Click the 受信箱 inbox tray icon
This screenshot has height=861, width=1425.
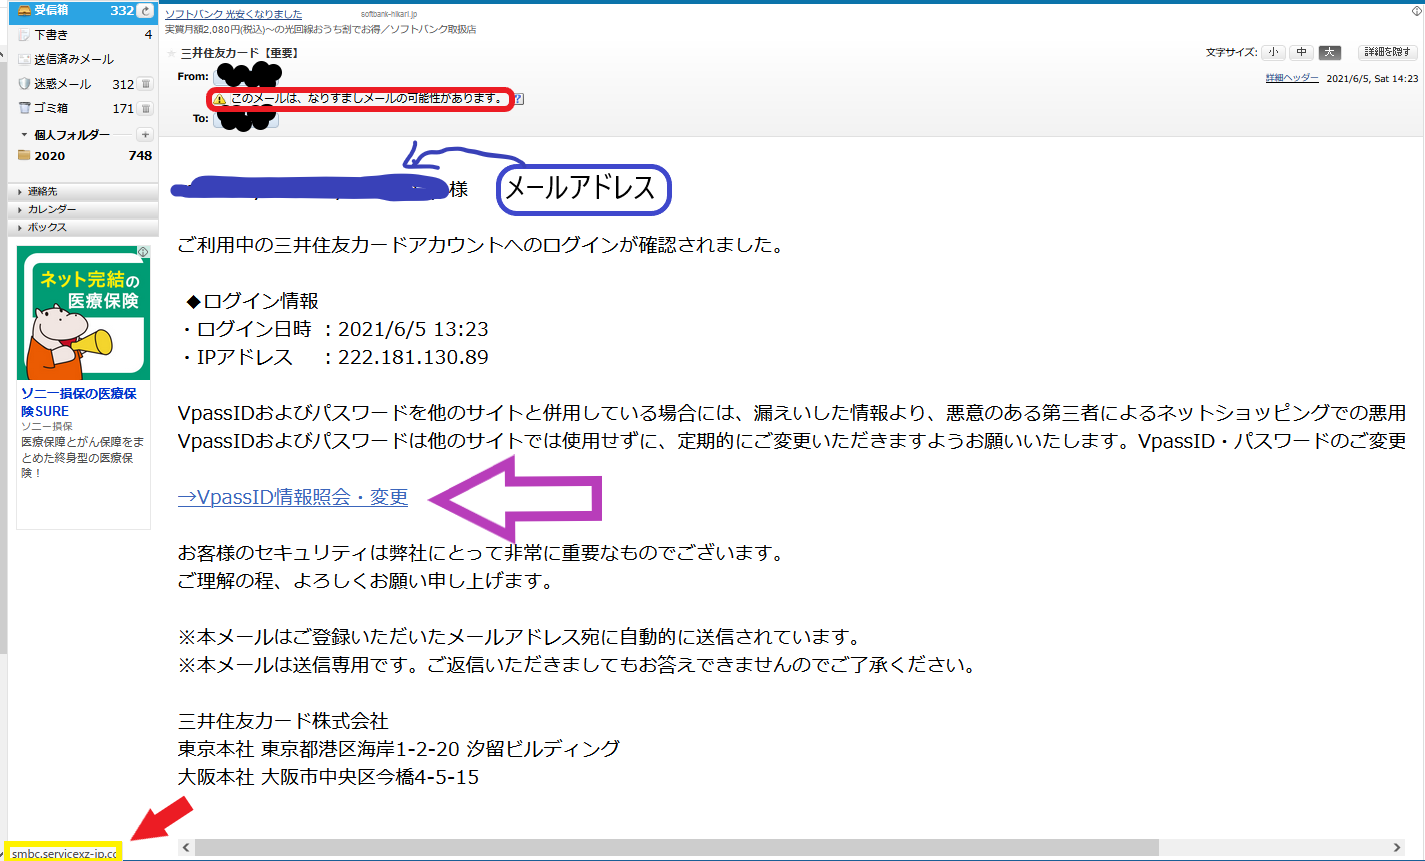(x=25, y=11)
